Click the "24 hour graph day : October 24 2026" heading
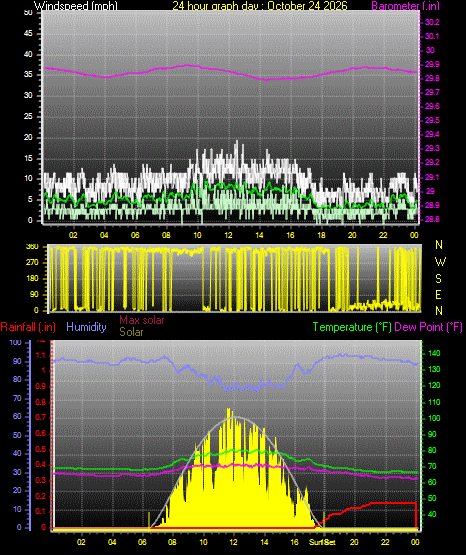 click(x=260, y=6)
